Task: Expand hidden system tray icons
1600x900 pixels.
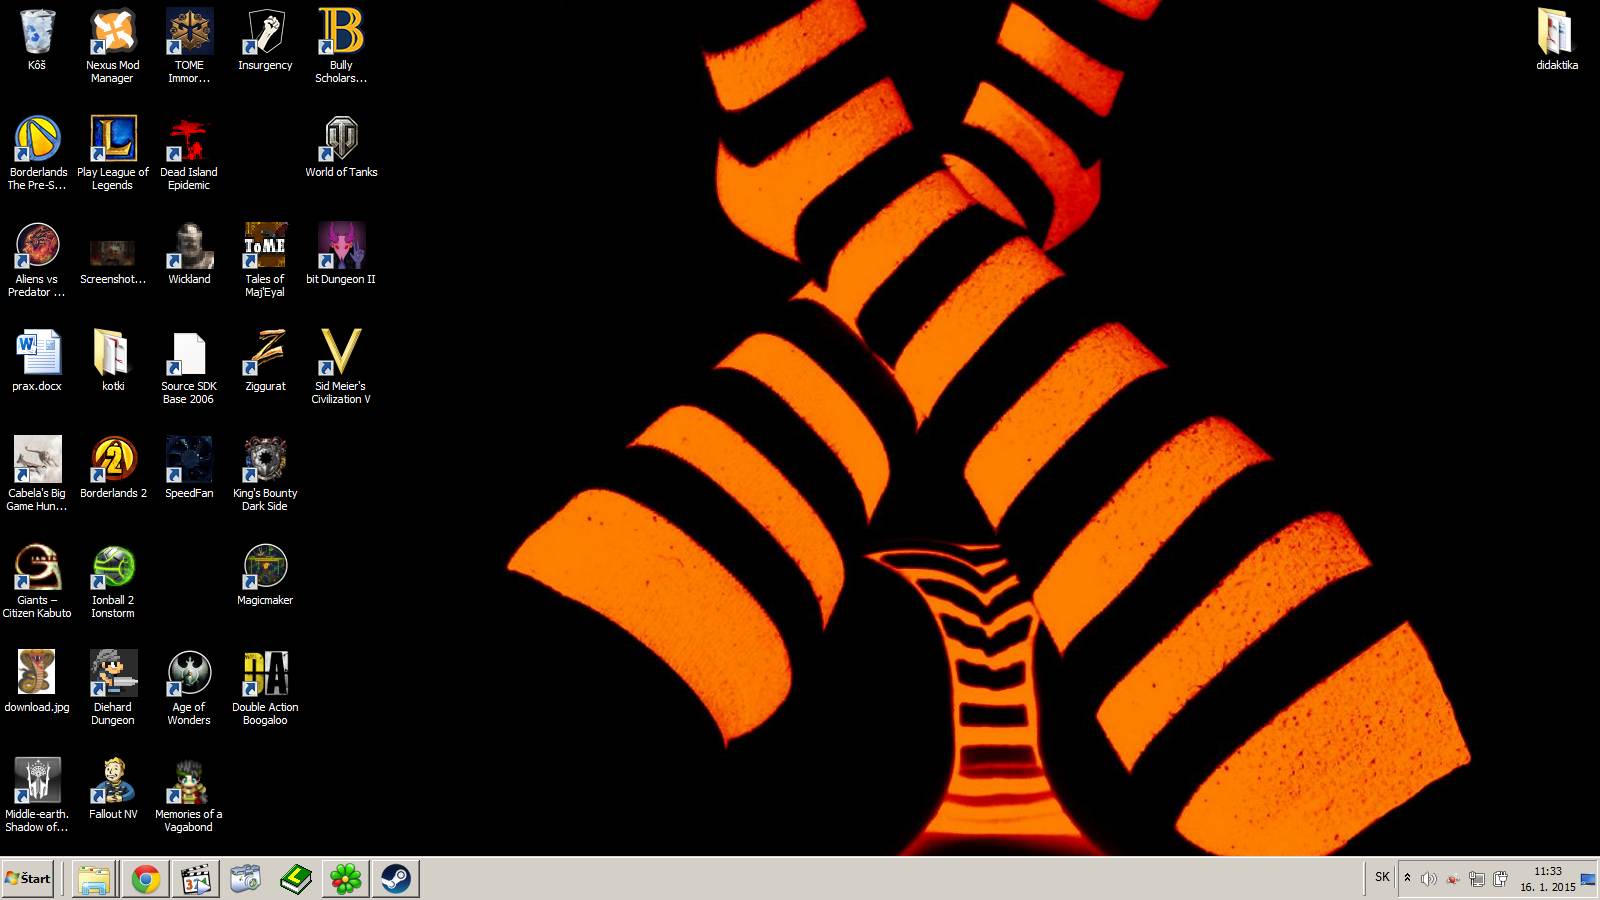Action: 1407,878
